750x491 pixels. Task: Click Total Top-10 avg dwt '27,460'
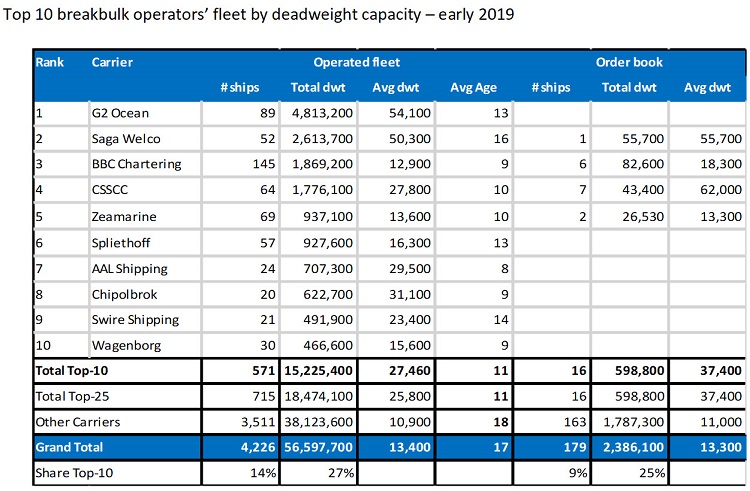point(410,371)
